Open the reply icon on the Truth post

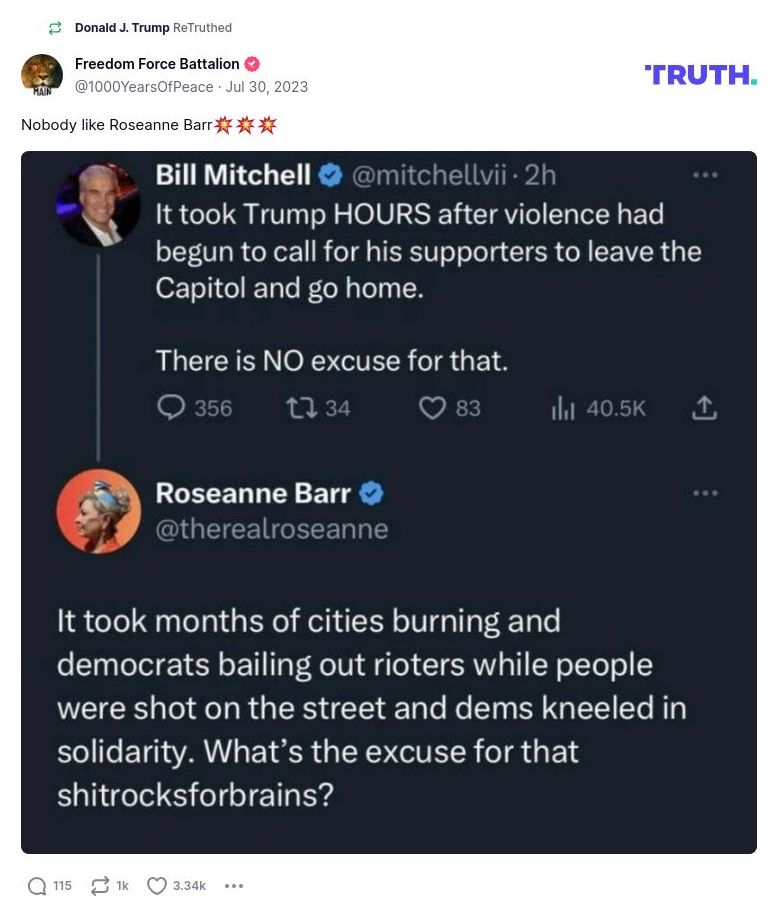[x=36, y=885]
